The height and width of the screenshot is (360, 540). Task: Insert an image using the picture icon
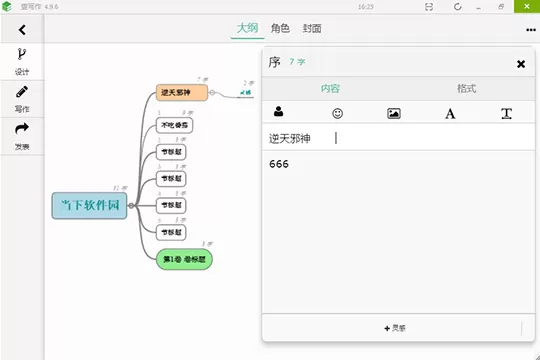[x=394, y=113]
